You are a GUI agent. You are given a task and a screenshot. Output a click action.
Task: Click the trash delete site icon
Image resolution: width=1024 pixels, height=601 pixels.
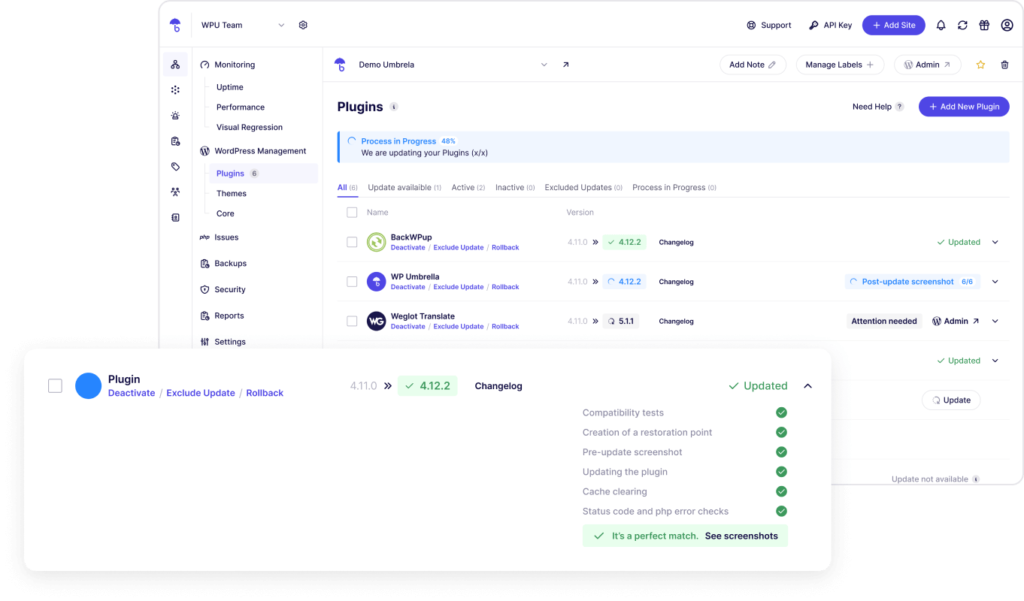pyautogui.click(x=1004, y=65)
